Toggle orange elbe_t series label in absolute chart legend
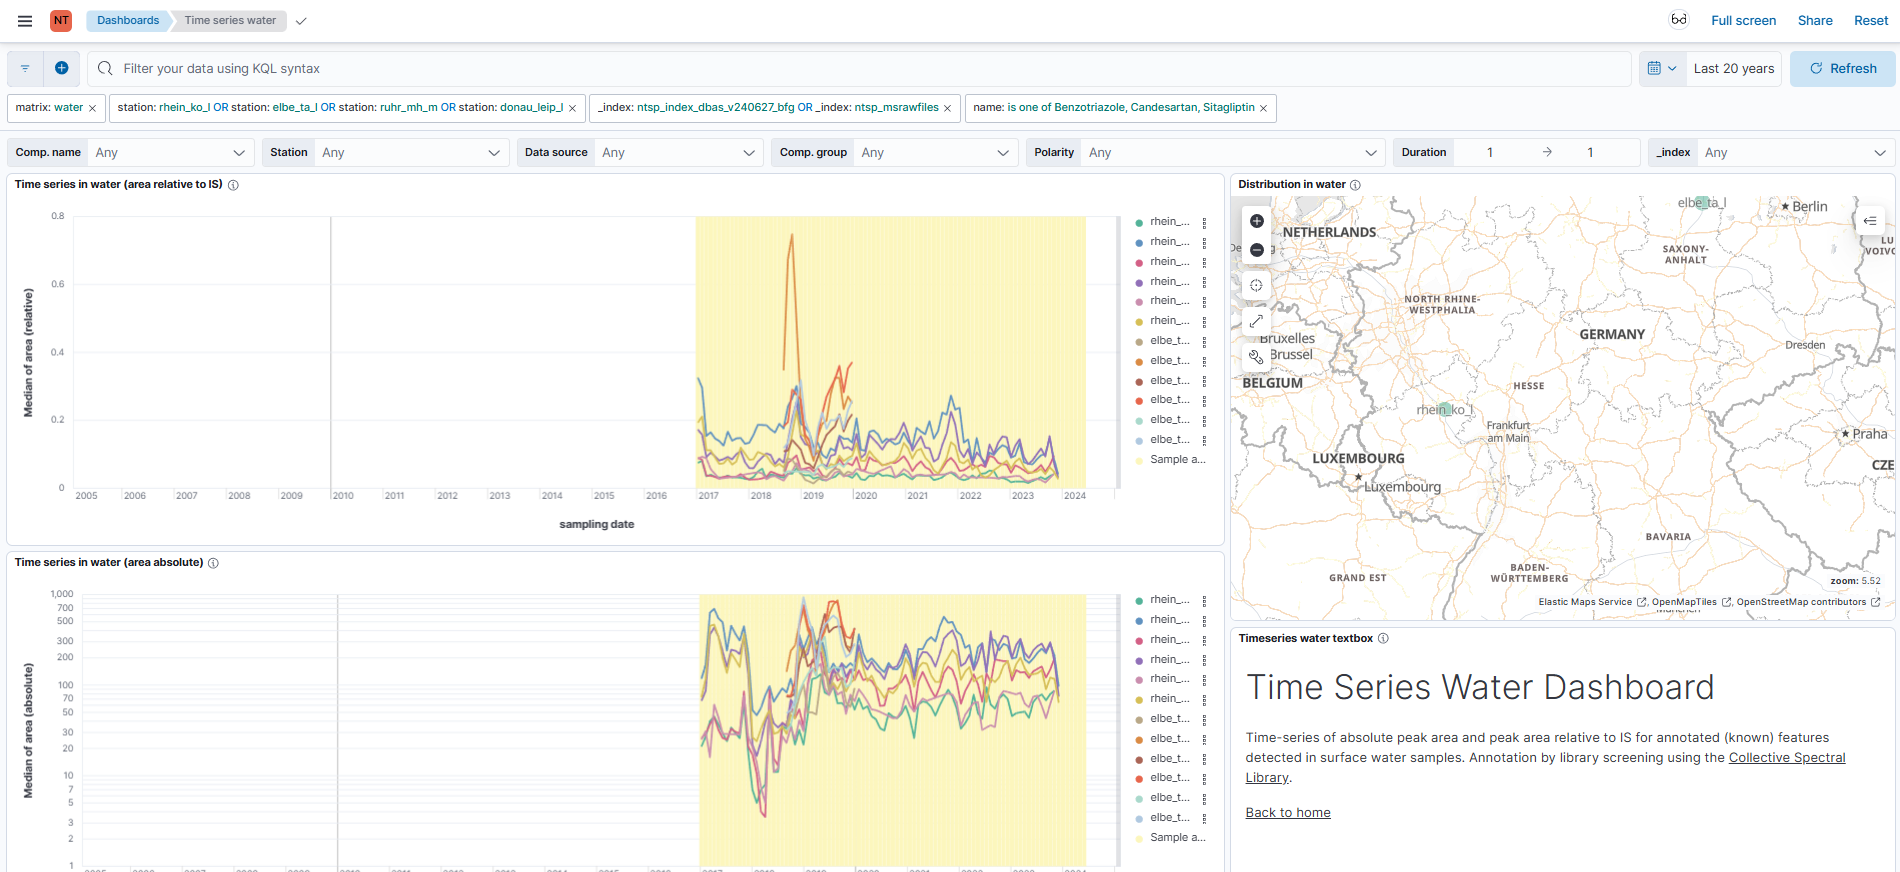 pyautogui.click(x=1169, y=739)
